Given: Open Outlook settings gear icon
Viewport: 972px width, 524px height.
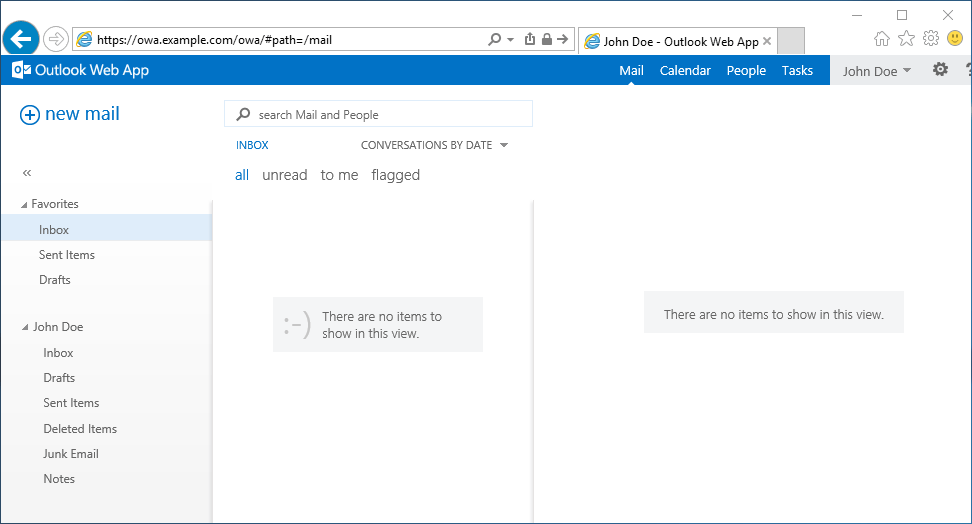Looking at the screenshot, I should pos(940,69).
